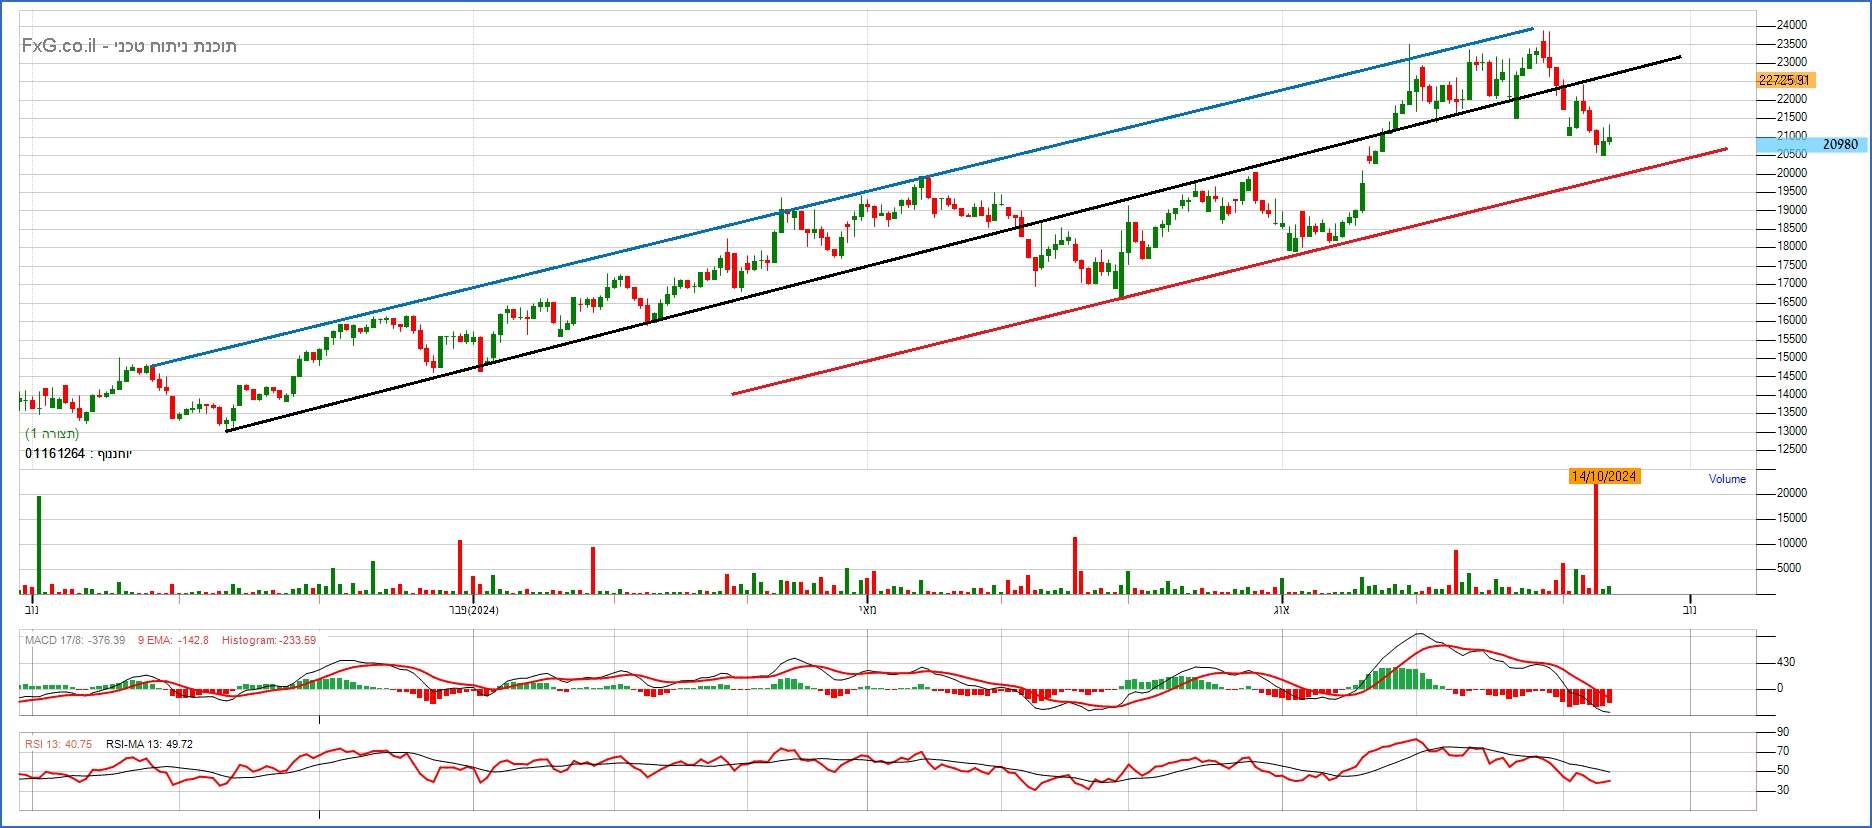Click the 24000 price axis label
The width and height of the screenshot is (1872, 828).
pyautogui.click(x=1791, y=25)
